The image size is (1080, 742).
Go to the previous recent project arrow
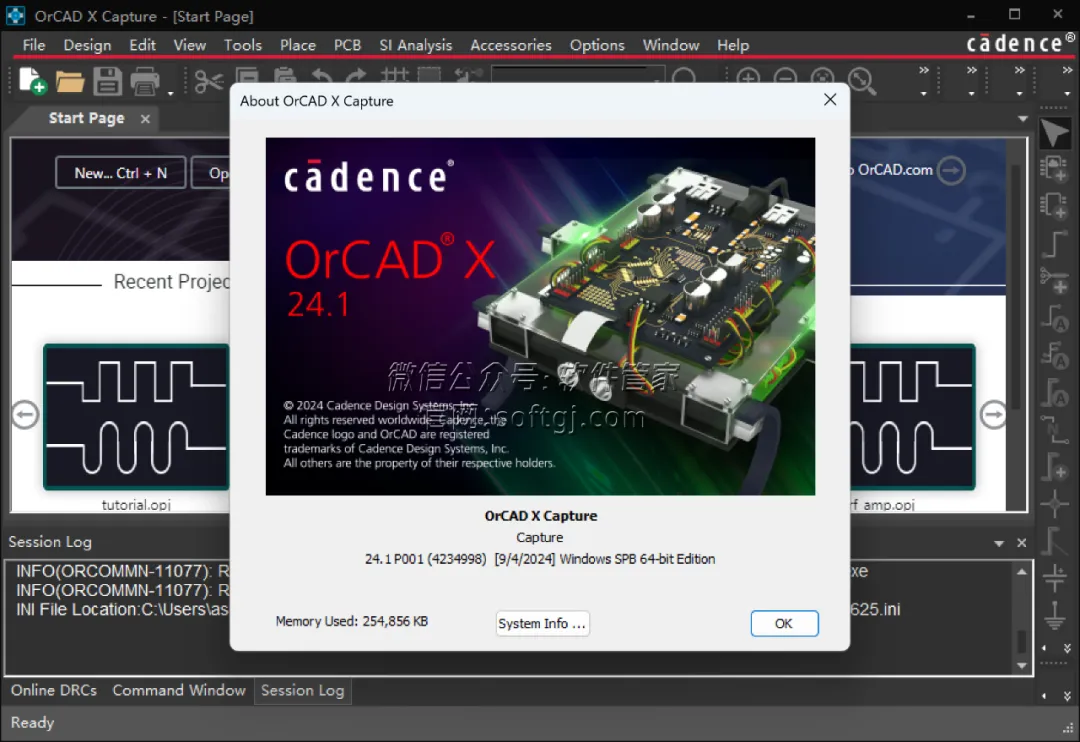pyautogui.click(x=25, y=414)
